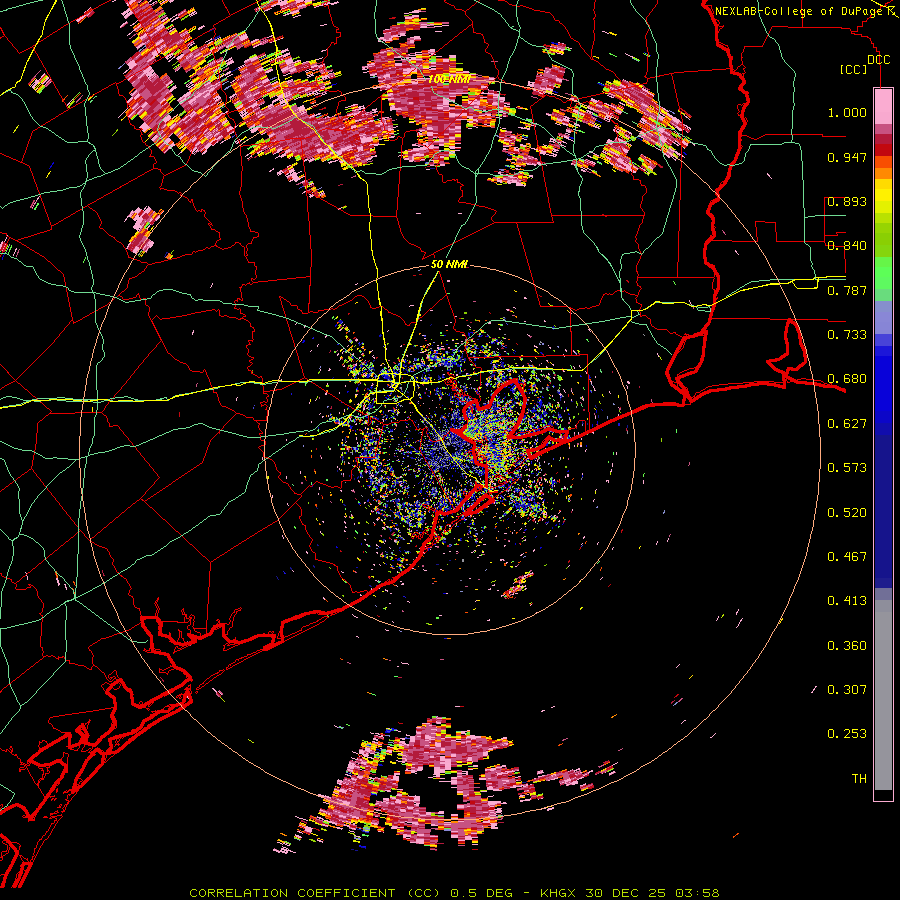This screenshot has width=900, height=900.
Task: Click the 0.360 legend value
Action: 847,646
